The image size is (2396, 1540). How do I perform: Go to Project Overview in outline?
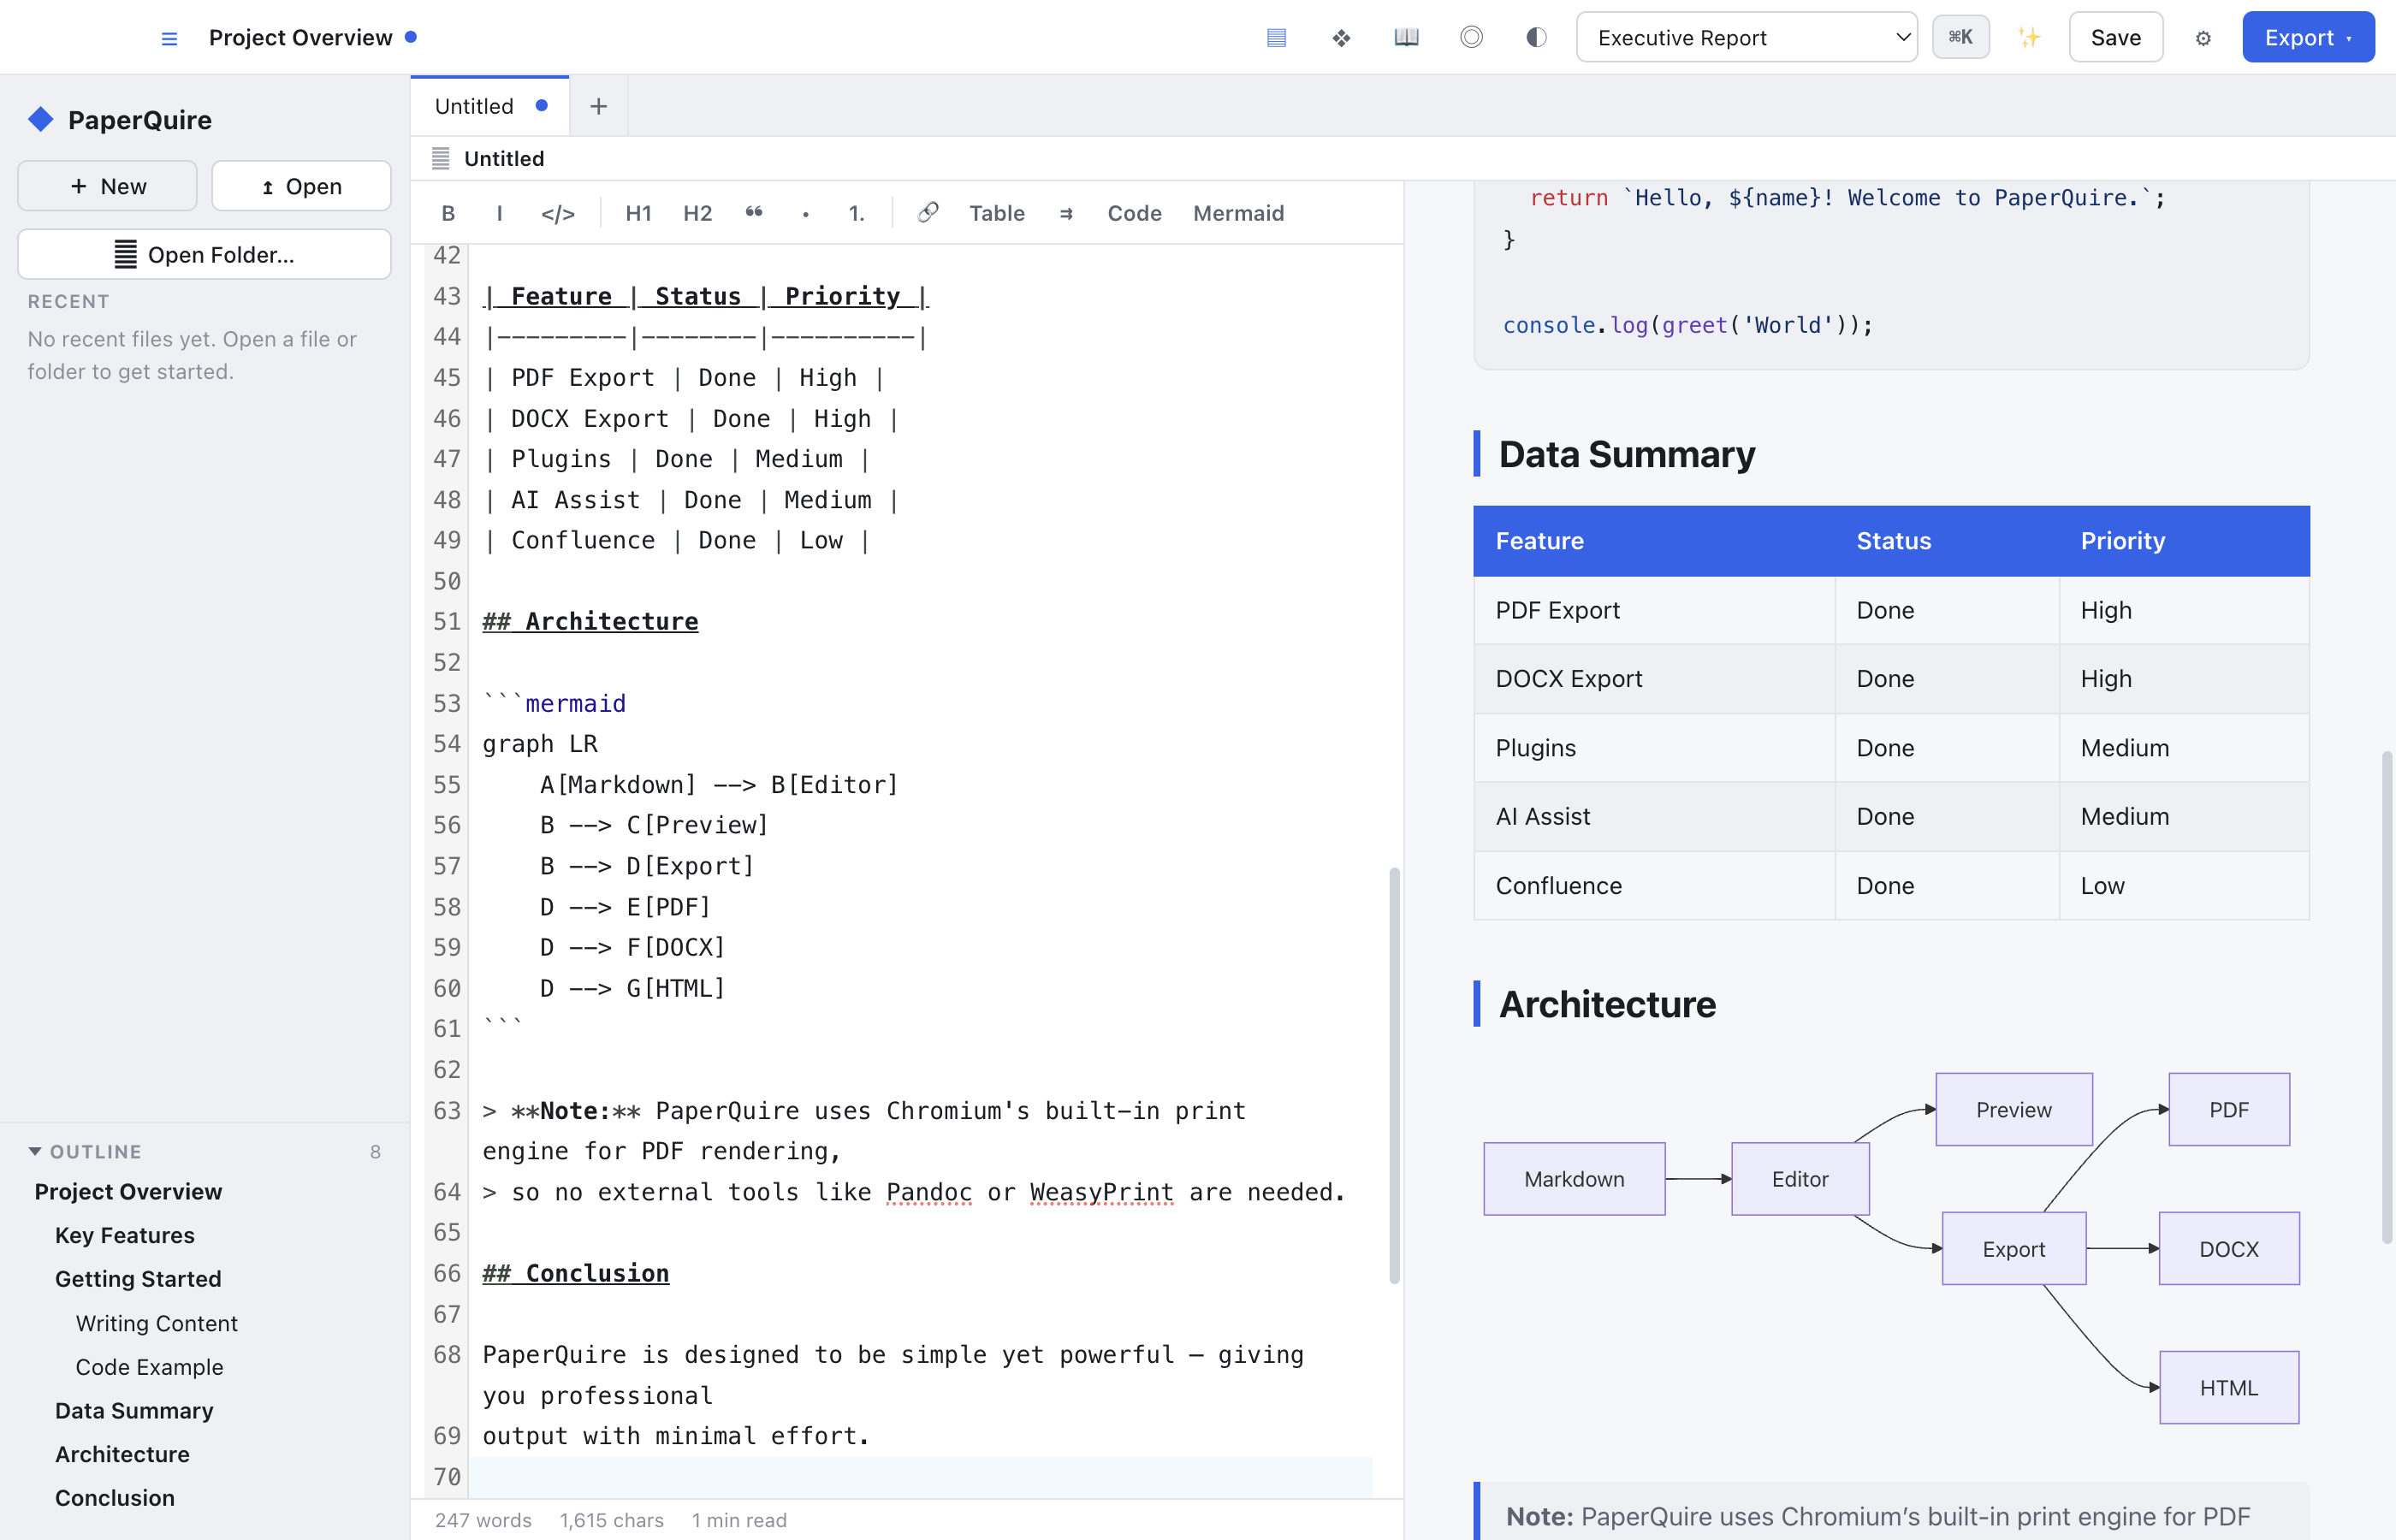(x=128, y=1192)
